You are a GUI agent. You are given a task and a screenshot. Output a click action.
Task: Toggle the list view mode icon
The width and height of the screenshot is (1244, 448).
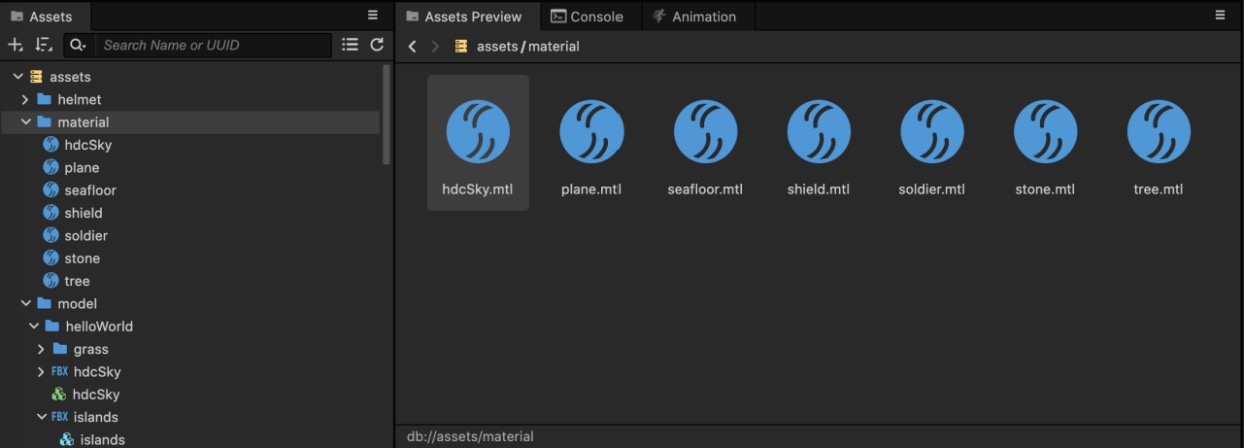350,44
